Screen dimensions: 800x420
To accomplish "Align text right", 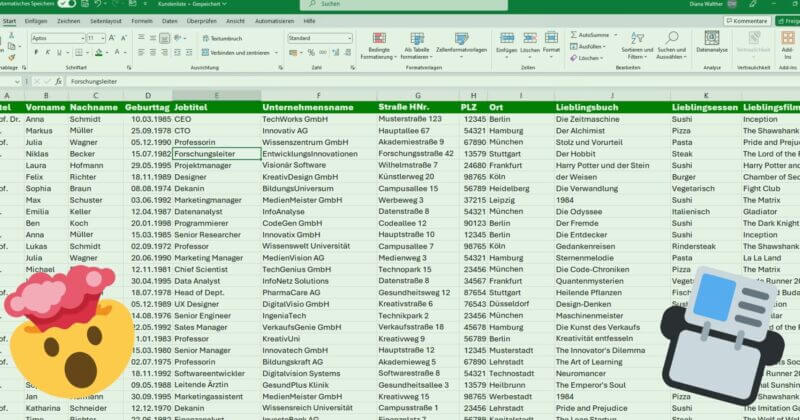I will click(x=164, y=53).
